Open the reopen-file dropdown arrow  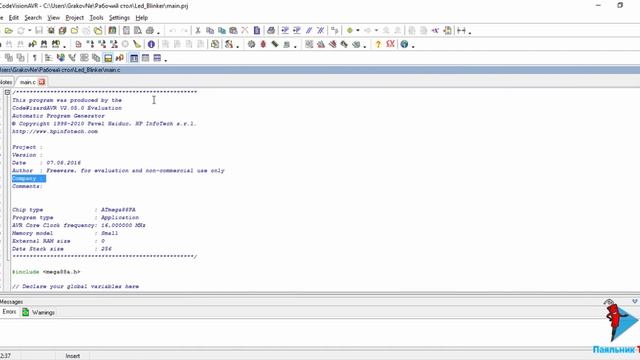(x=29, y=31)
